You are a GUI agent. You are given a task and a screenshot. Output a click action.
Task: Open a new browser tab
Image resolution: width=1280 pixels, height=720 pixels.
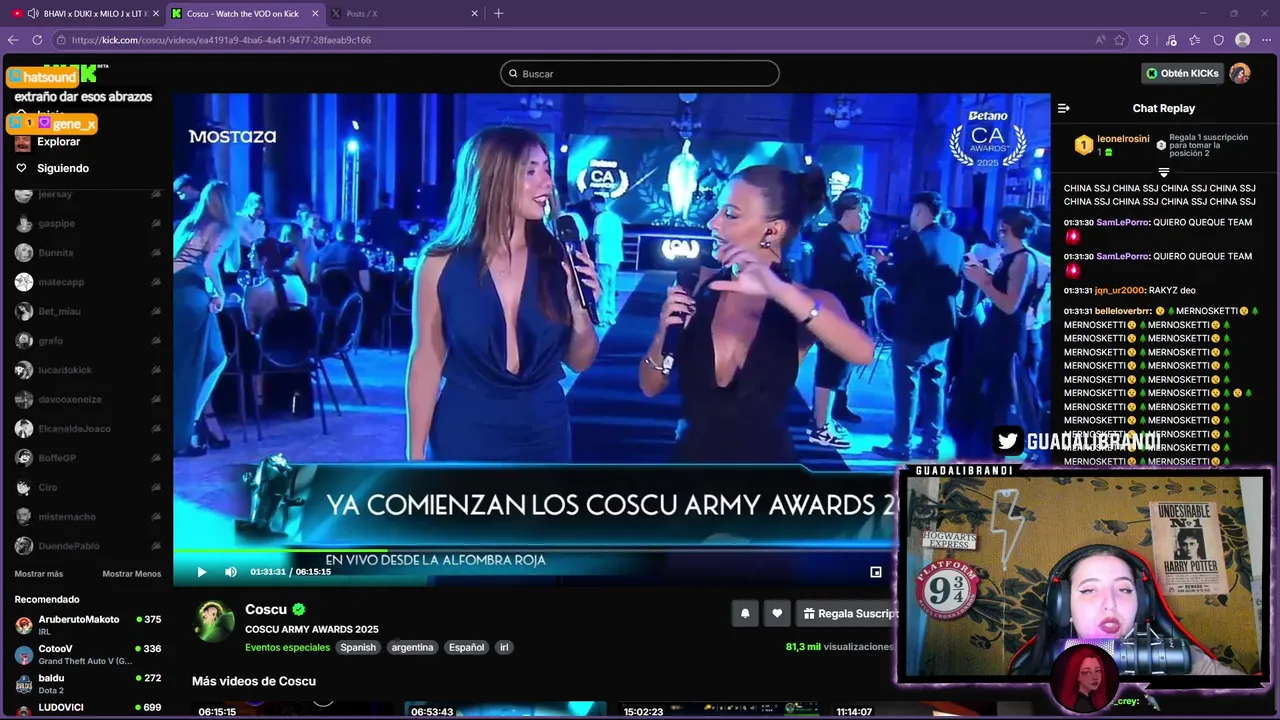pos(498,13)
